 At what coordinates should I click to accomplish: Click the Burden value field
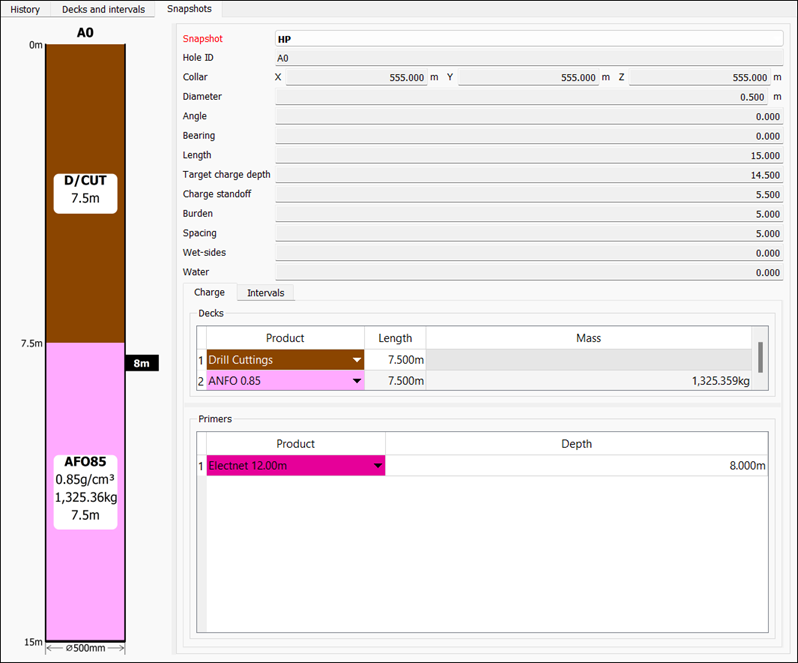pyautogui.click(x=529, y=214)
